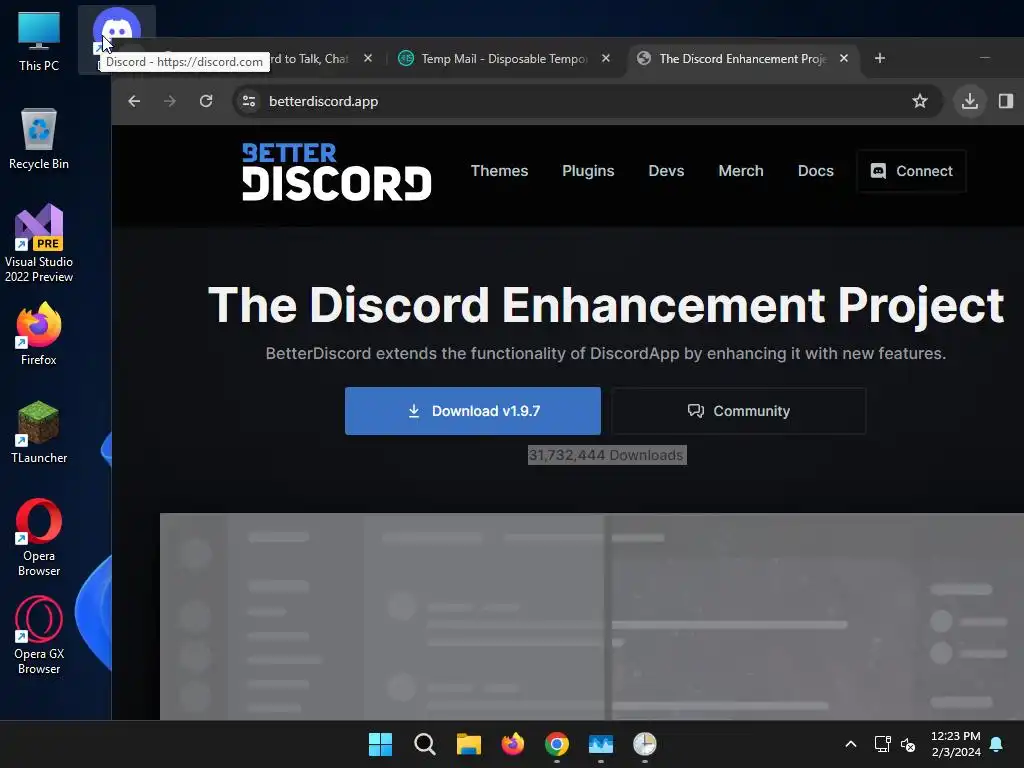Click the address bar URL betterdiscord.app
The width and height of the screenshot is (1024, 768).
tap(323, 101)
